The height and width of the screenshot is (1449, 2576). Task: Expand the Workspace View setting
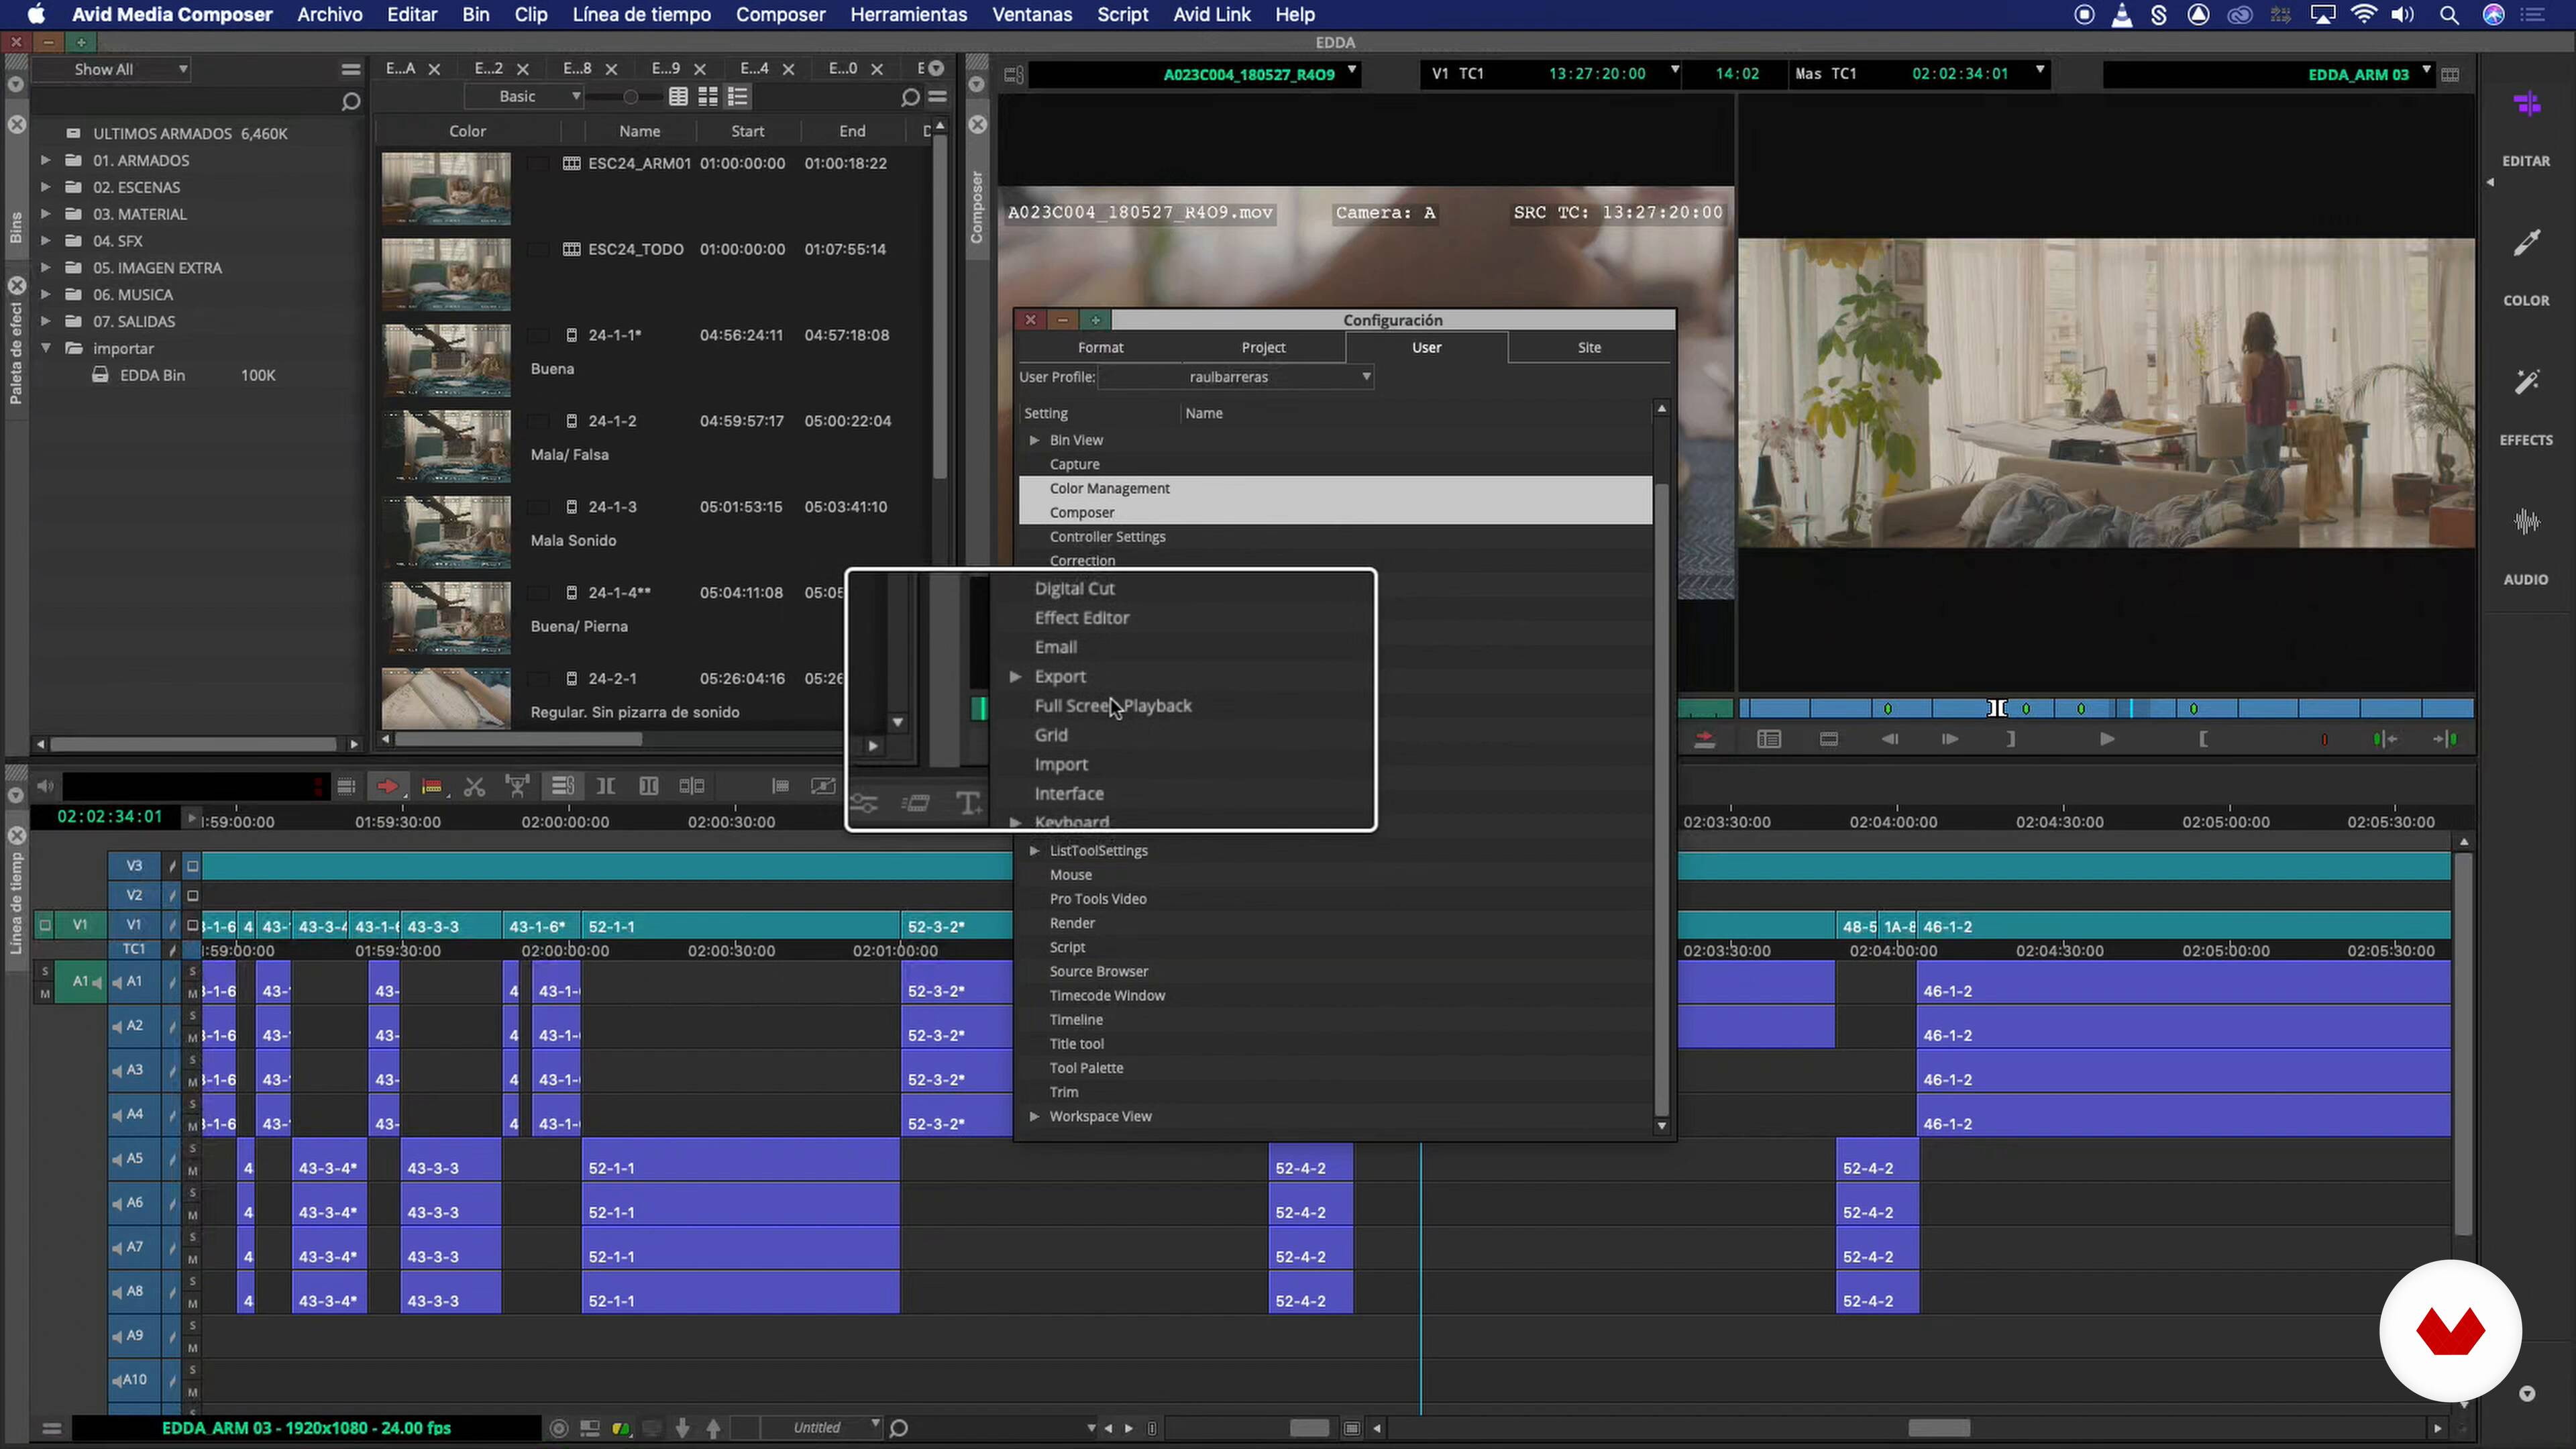[x=1034, y=1117]
